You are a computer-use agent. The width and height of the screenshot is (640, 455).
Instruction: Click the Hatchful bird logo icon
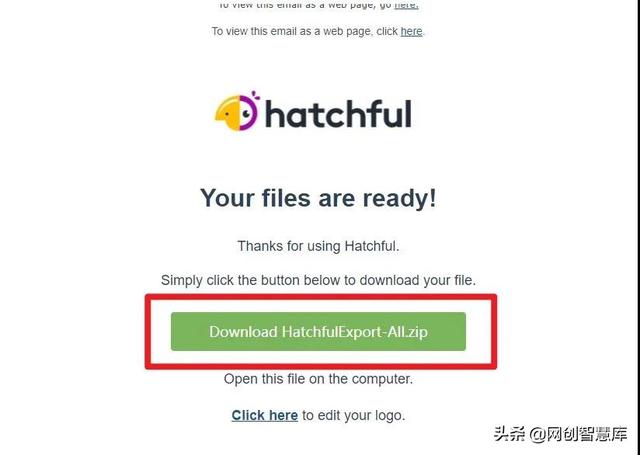tap(236, 111)
